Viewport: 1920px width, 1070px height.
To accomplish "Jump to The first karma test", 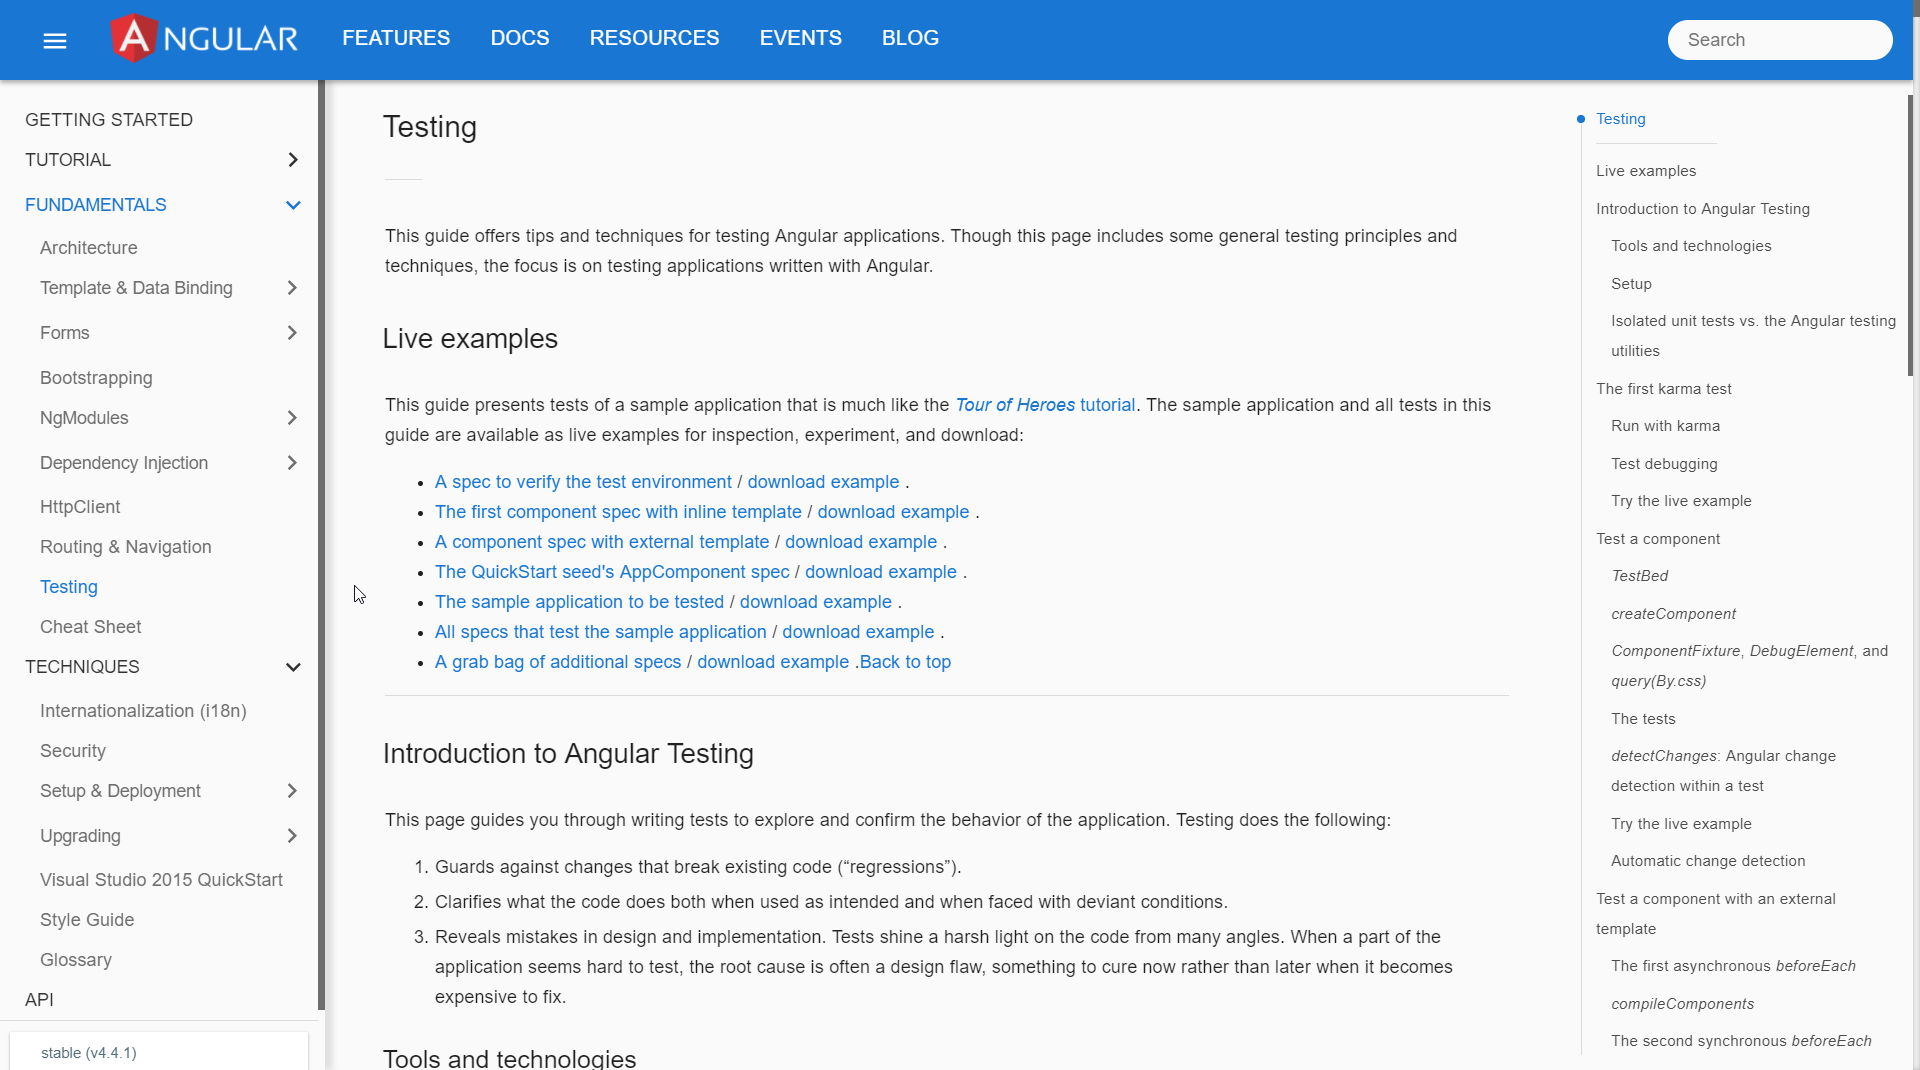I will click(x=1664, y=389).
